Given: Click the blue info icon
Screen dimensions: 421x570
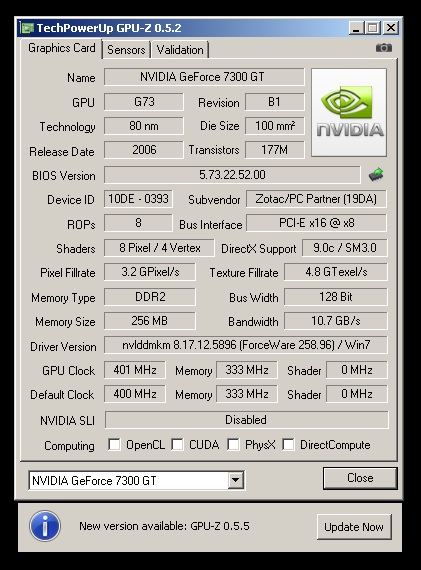Looking at the screenshot, I should pyautogui.click(x=45, y=526).
